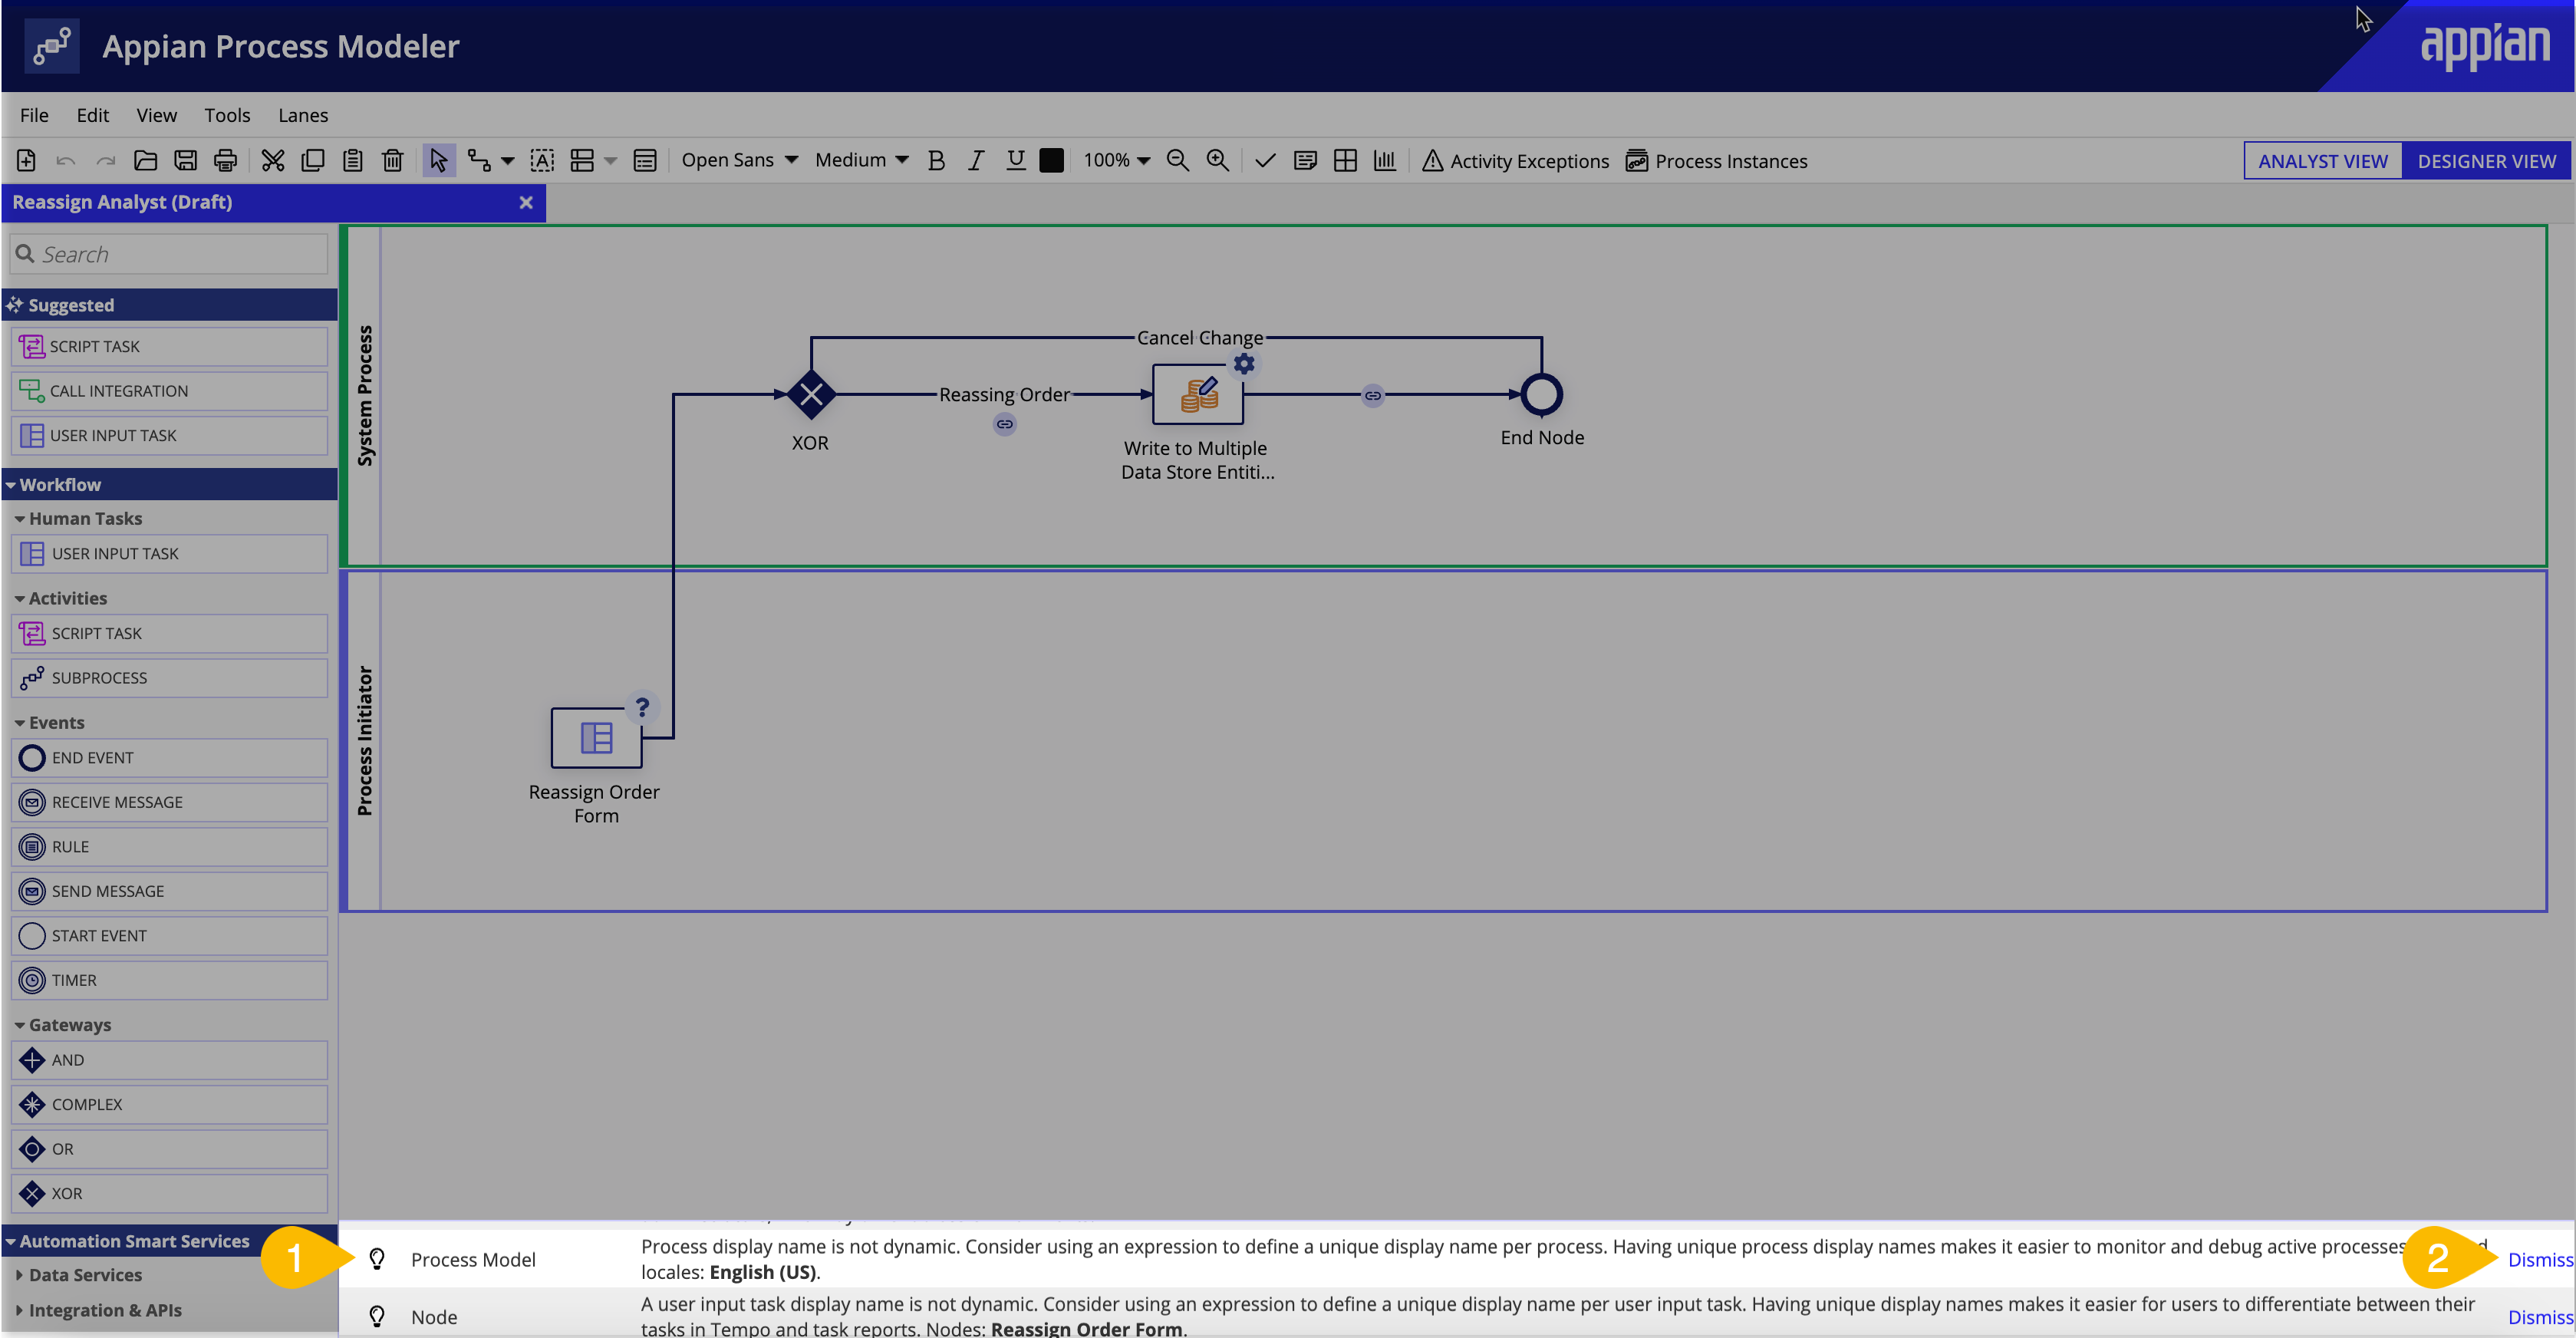The height and width of the screenshot is (1338, 2576).
Task: Open the Tools menu
Action: point(226,114)
